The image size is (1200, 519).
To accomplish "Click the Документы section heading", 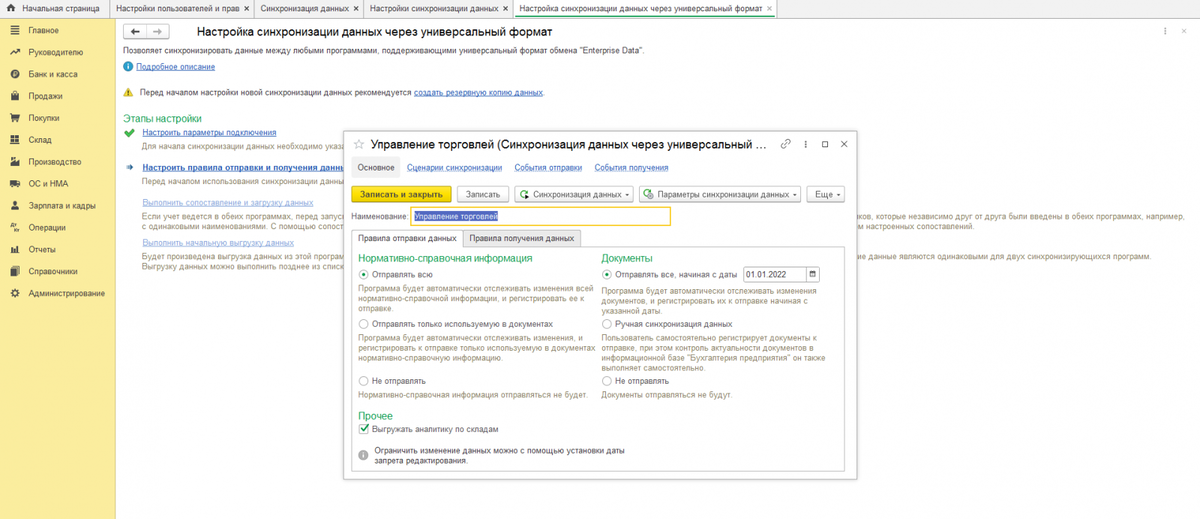I will click(x=627, y=258).
